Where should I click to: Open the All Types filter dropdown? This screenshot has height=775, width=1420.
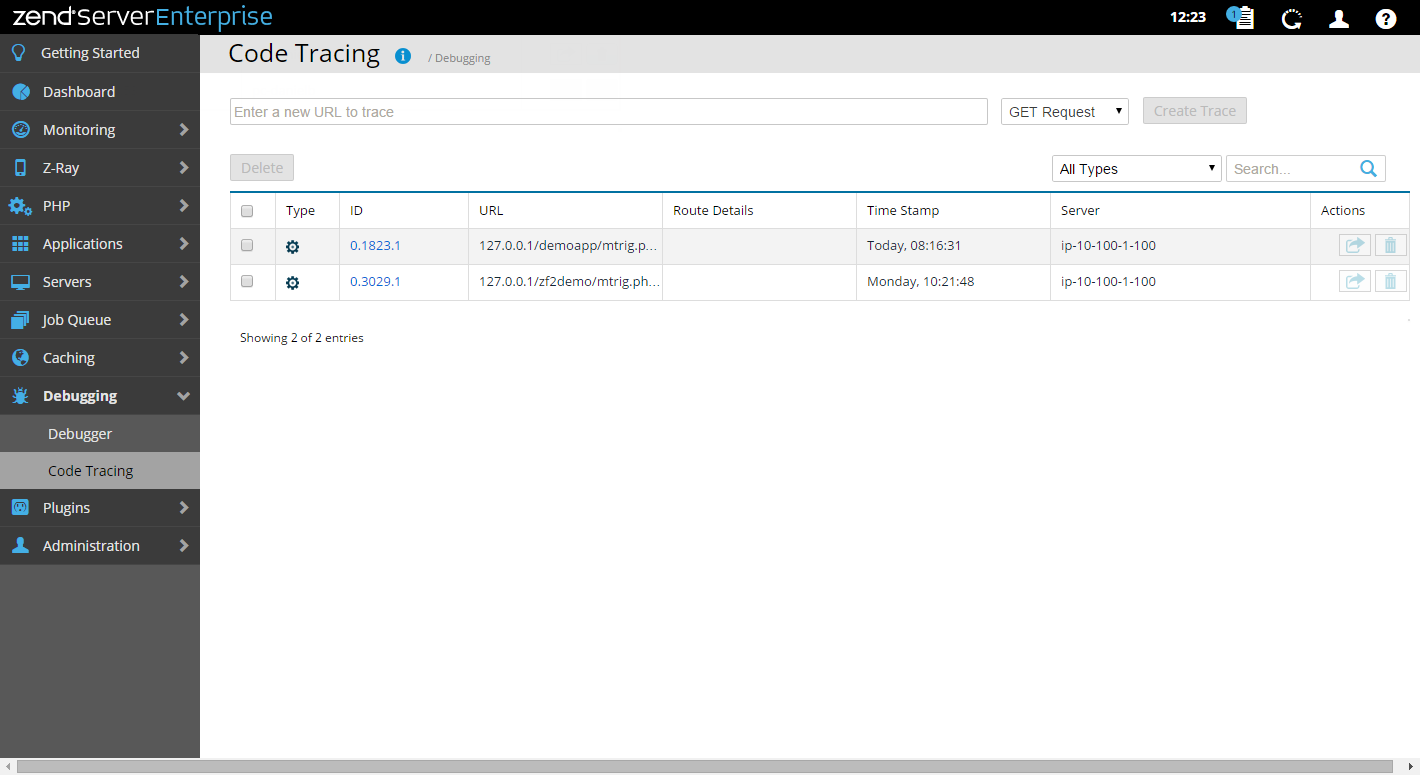(1136, 169)
